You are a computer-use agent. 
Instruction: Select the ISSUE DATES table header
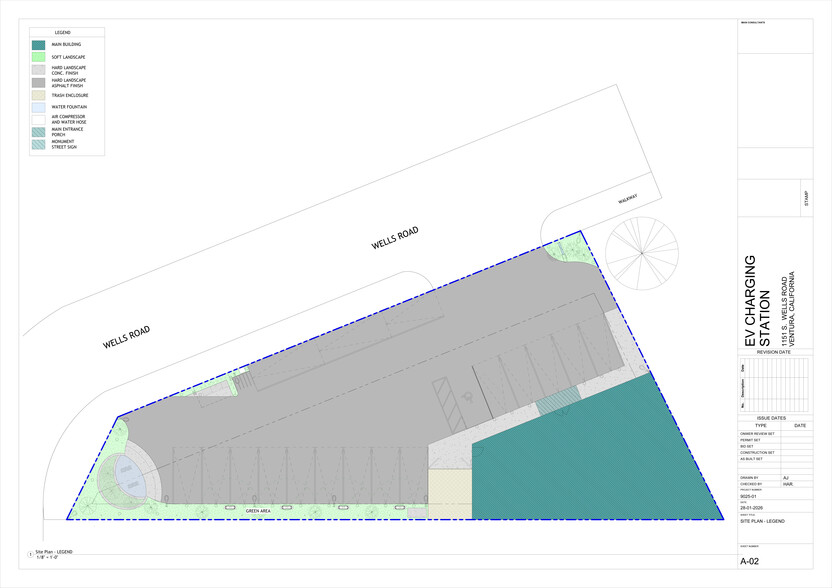click(771, 418)
